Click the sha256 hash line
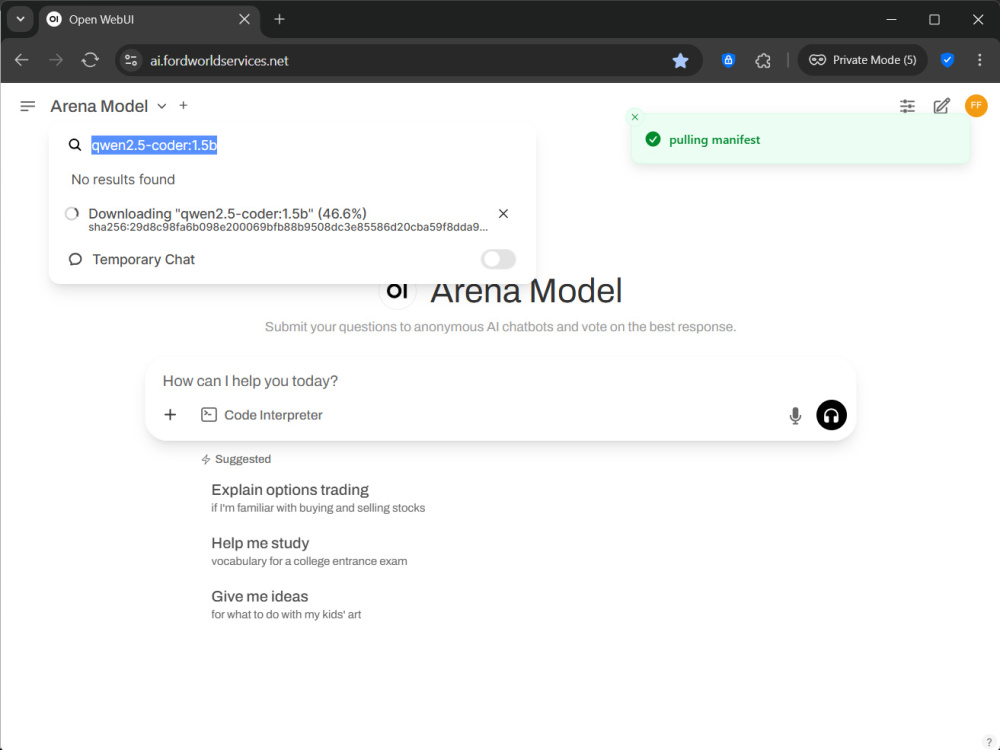The height and width of the screenshot is (750, 1000). 288,228
